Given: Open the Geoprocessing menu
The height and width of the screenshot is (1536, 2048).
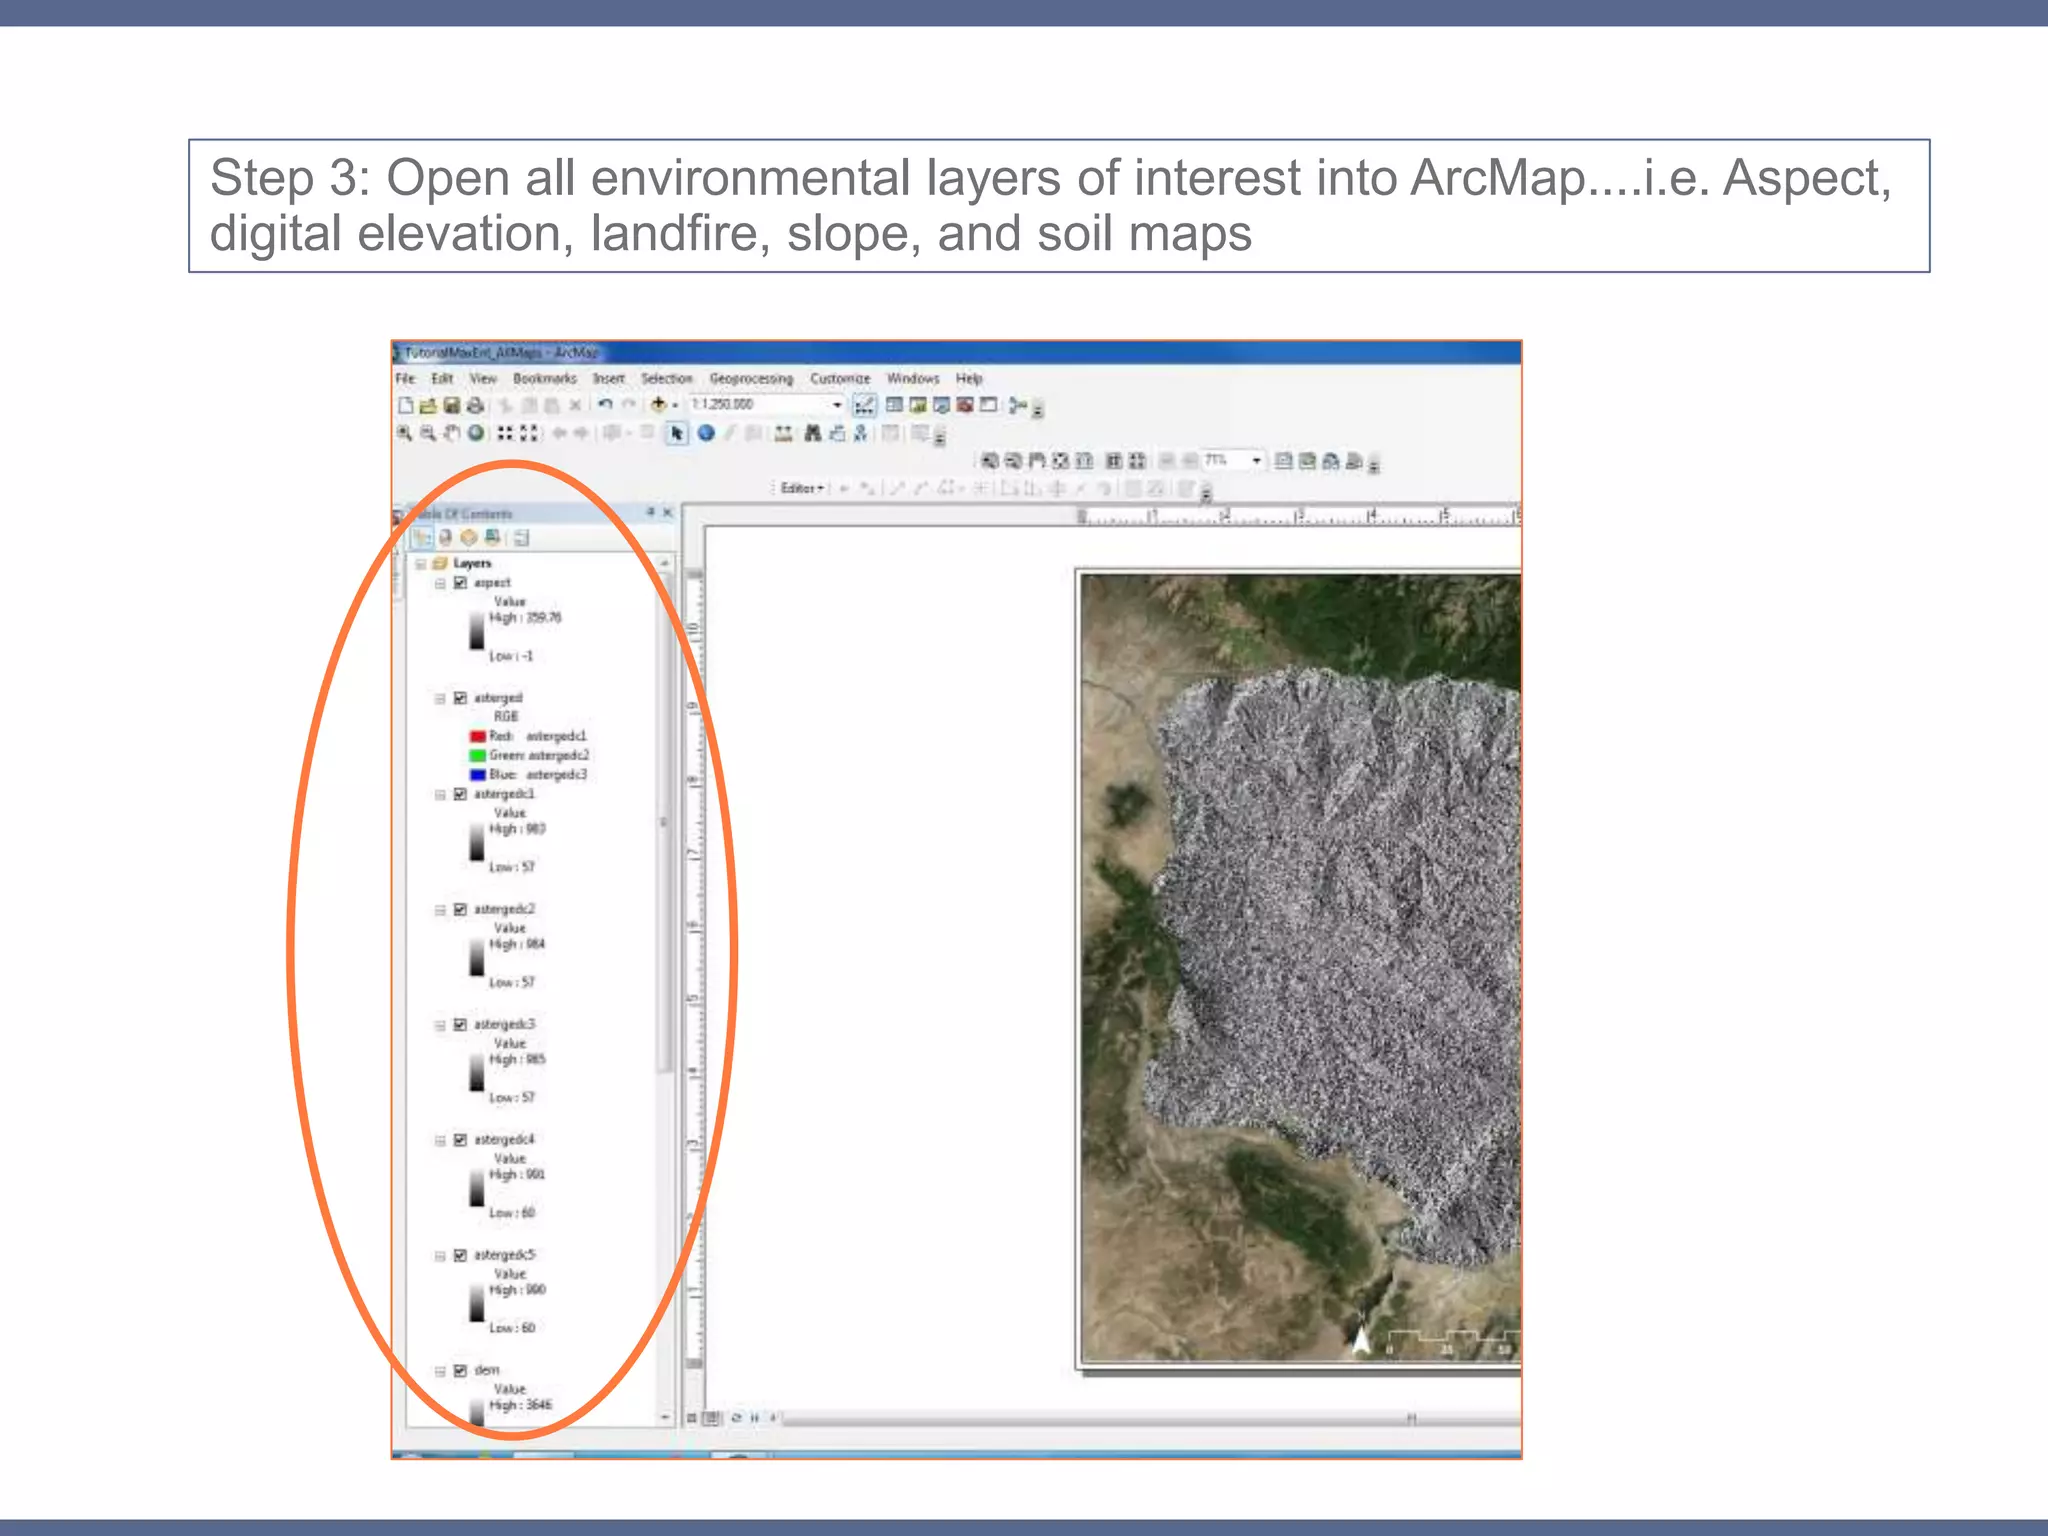Looking at the screenshot, I should pos(751,379).
